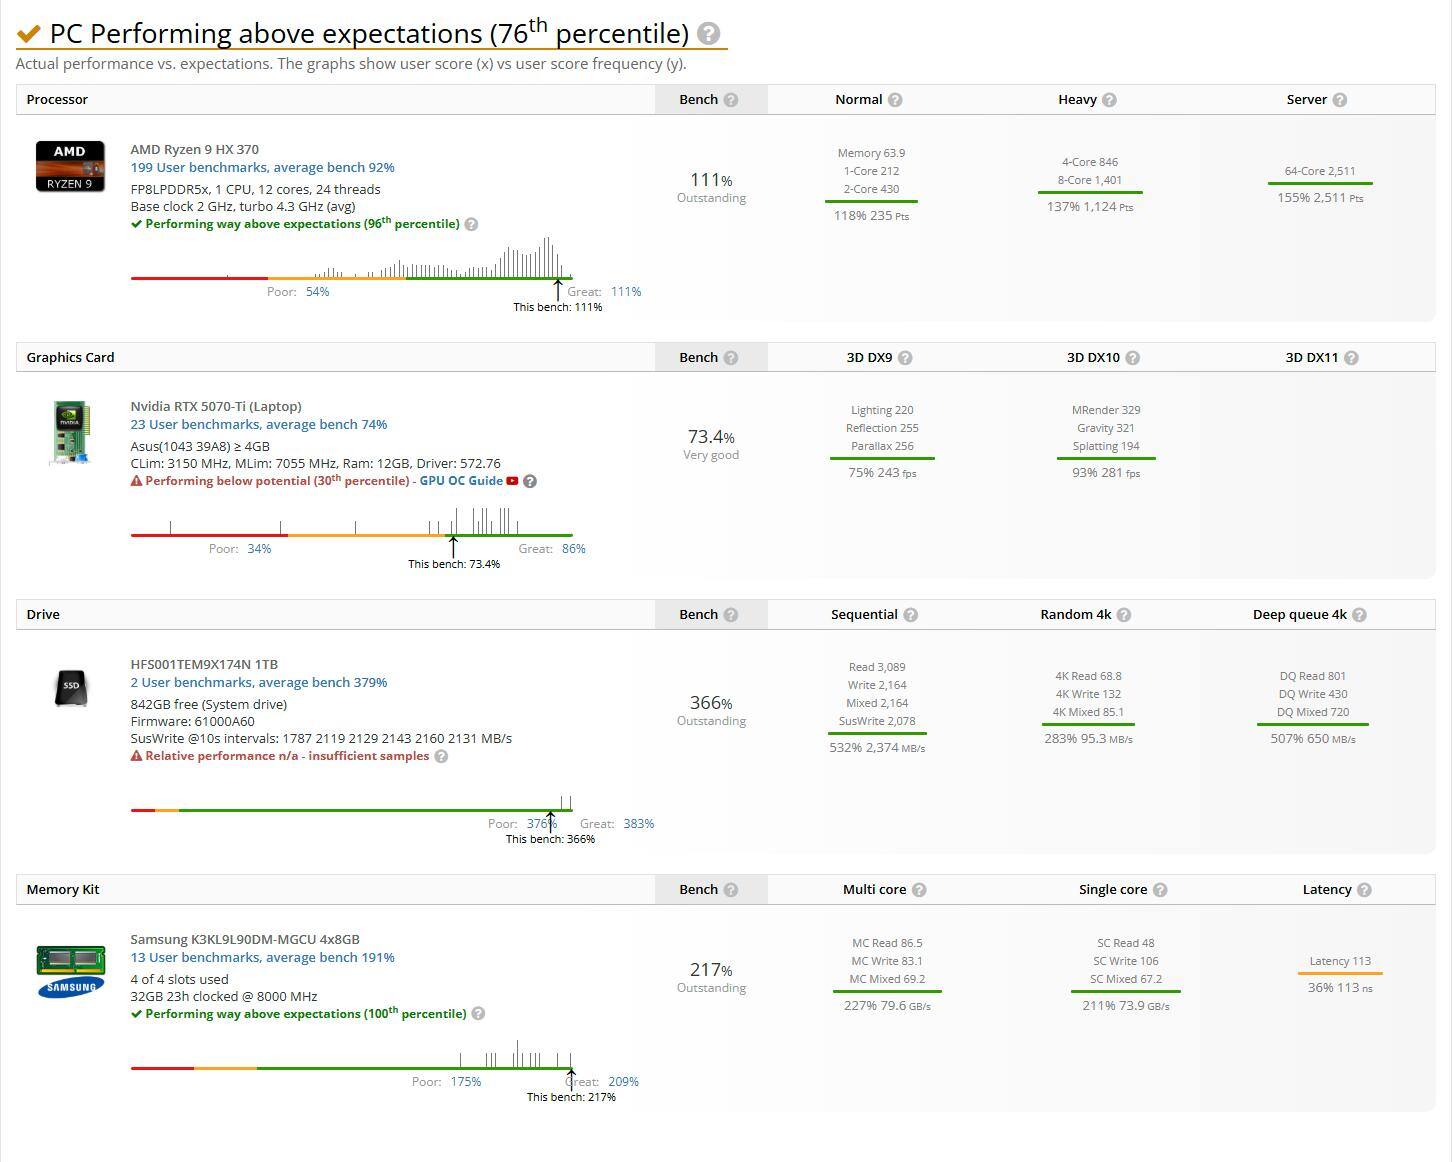The width and height of the screenshot is (1452, 1162).
Task: Click help icon next to Deep queue 4k
Action: click(1358, 615)
